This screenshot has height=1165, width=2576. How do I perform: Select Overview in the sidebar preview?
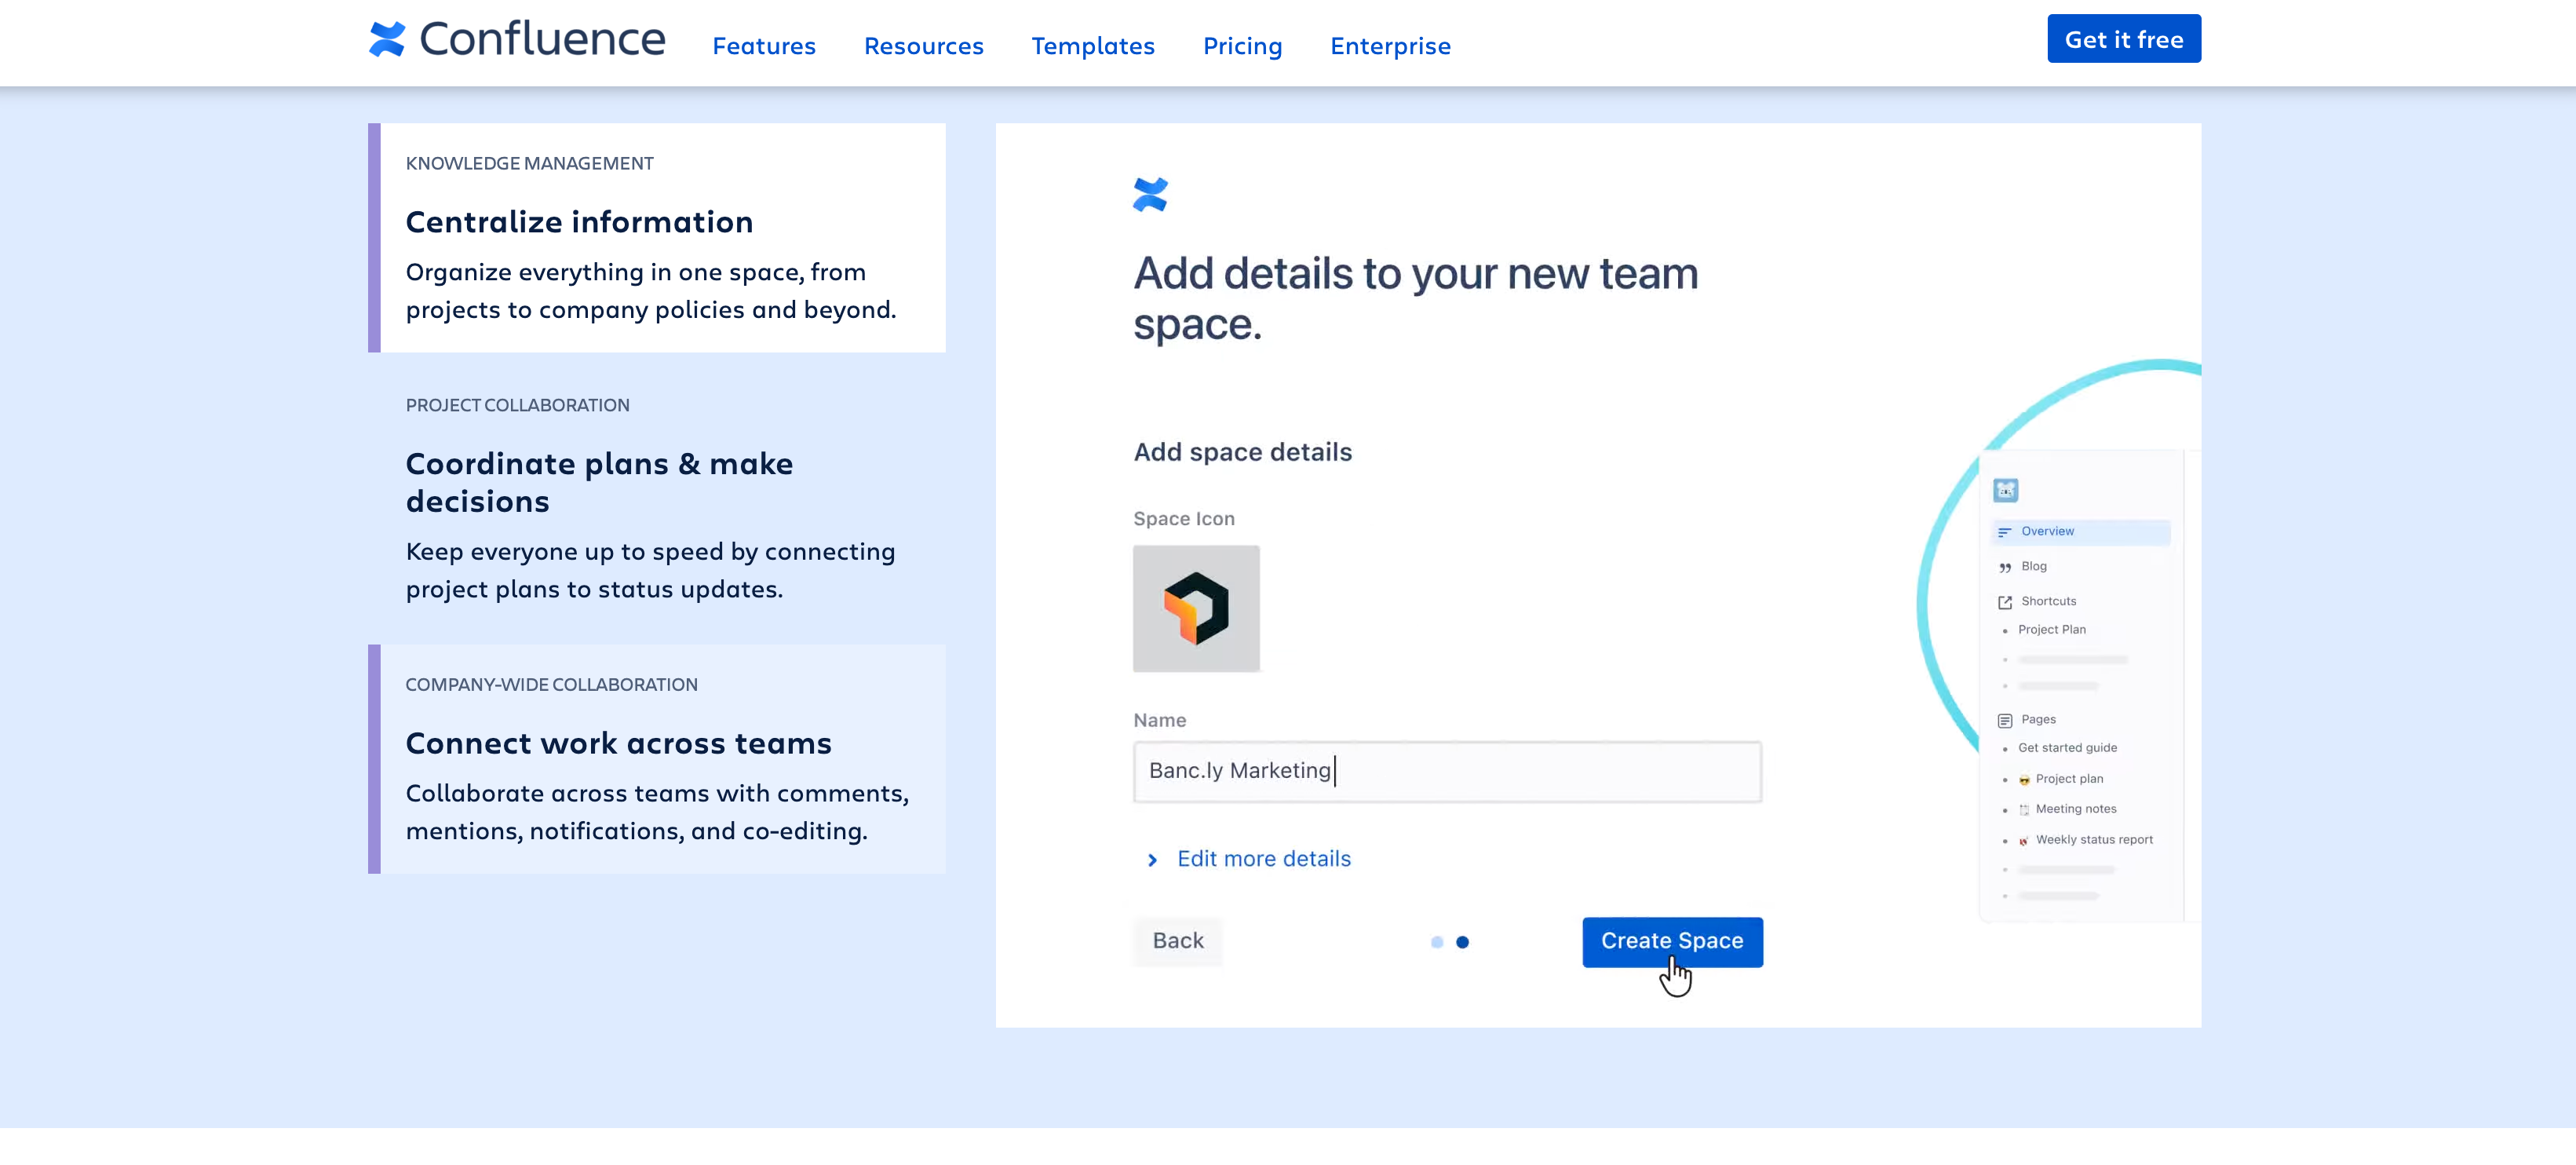tap(2080, 532)
